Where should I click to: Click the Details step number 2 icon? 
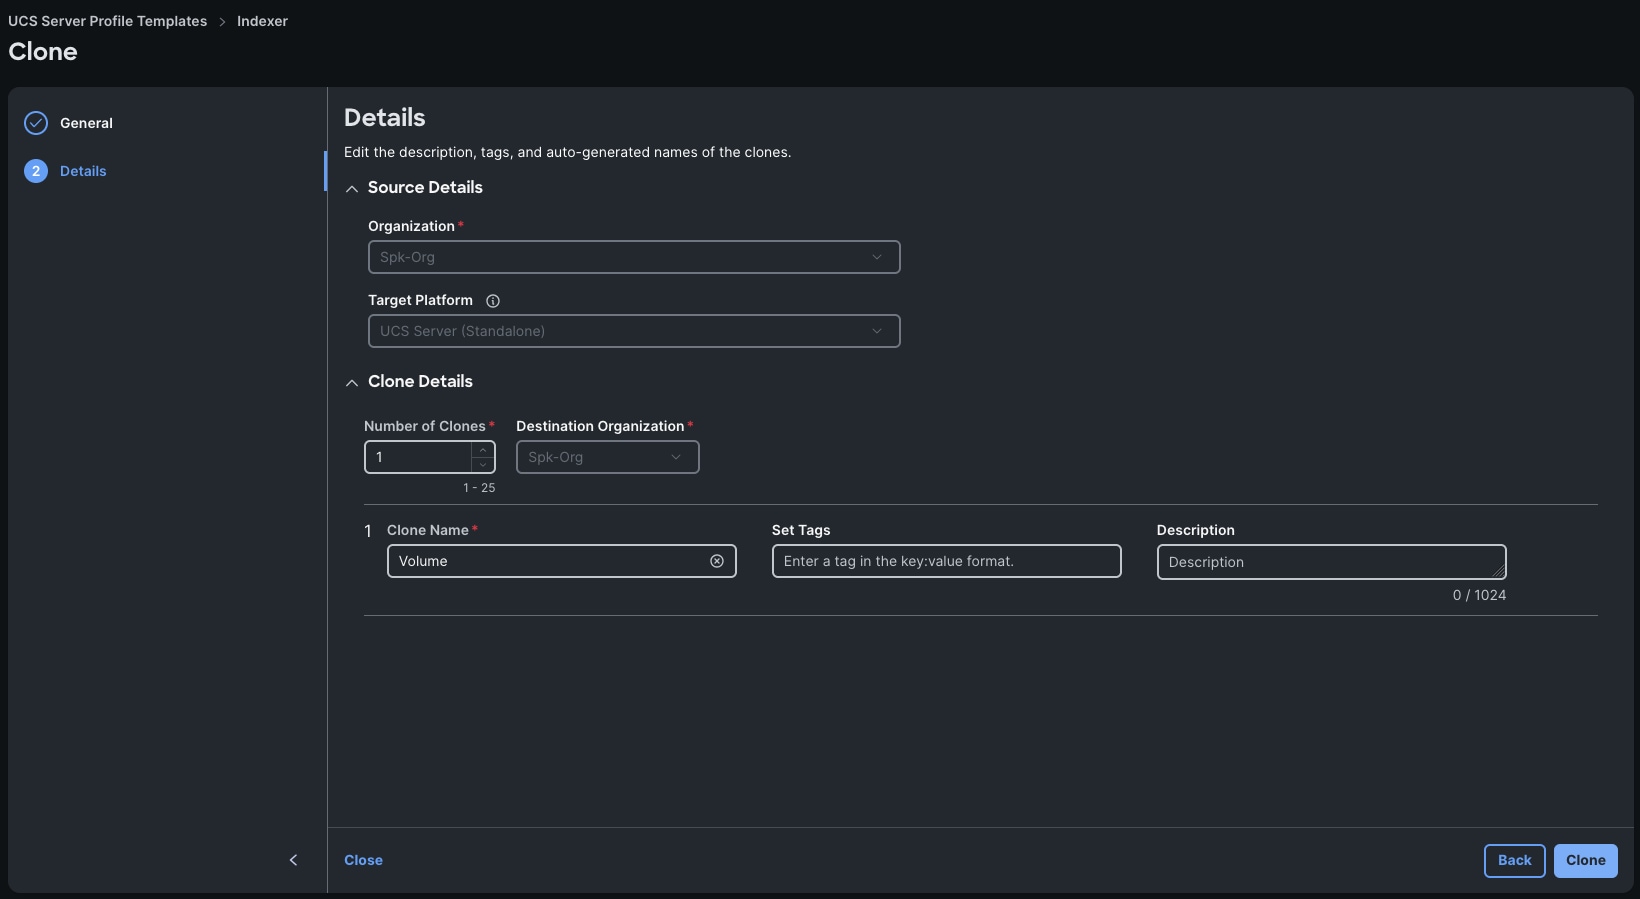[36, 171]
